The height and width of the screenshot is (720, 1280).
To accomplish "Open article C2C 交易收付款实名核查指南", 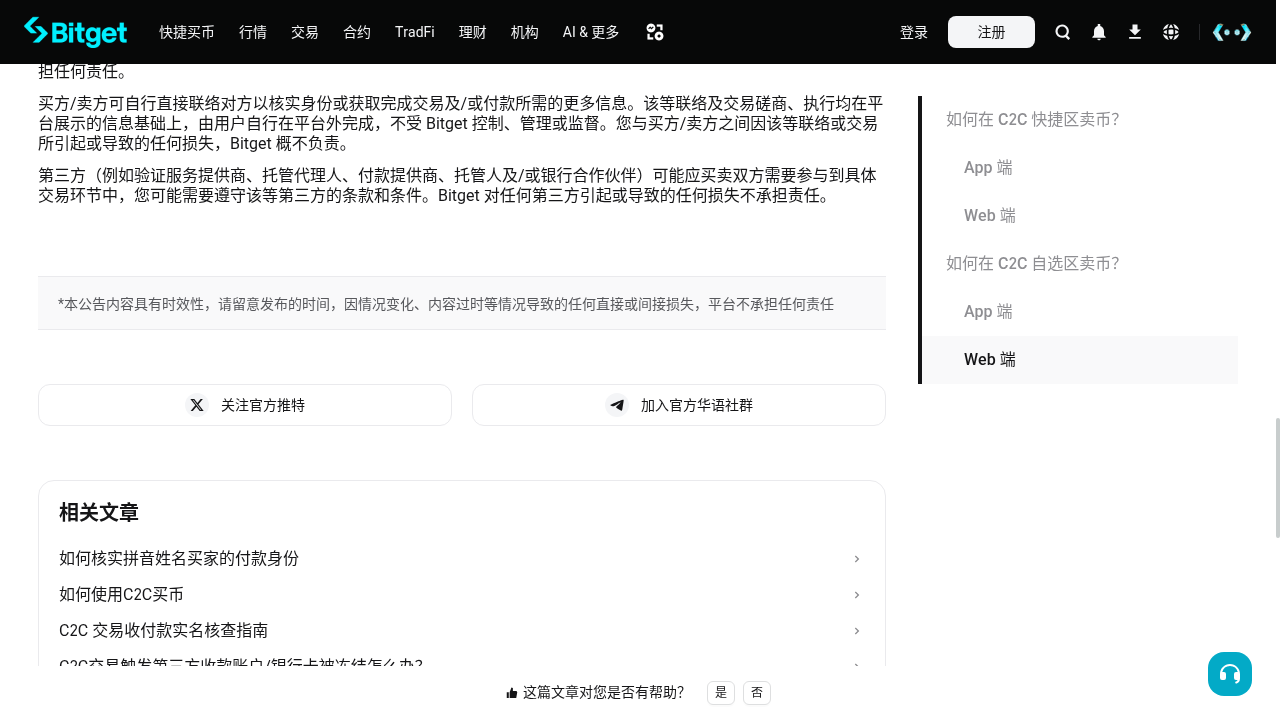I will [x=163, y=631].
